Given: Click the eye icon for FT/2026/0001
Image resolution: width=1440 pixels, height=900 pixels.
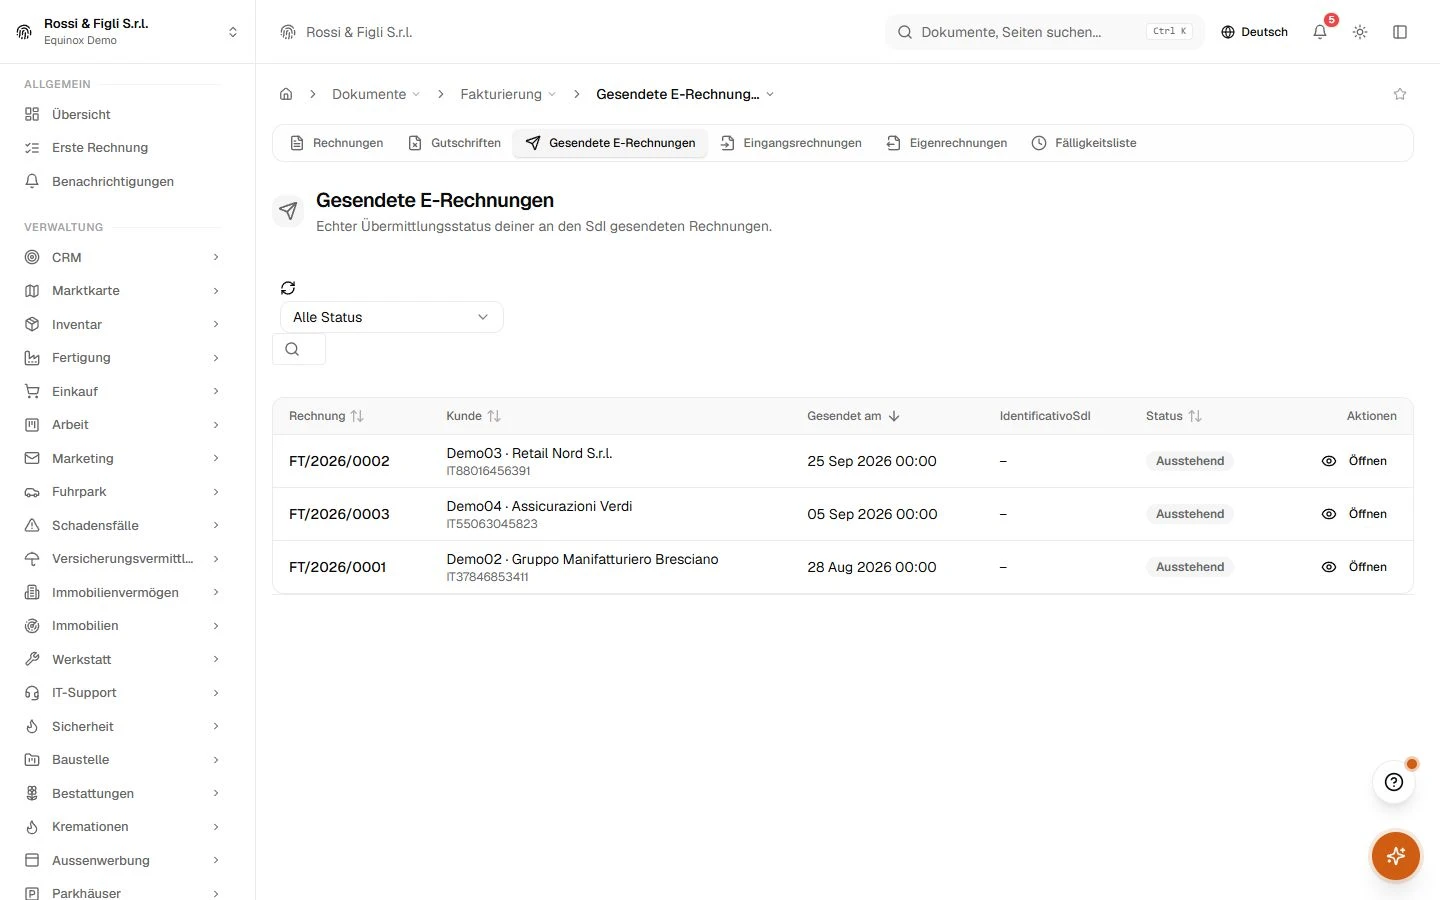Looking at the screenshot, I should click(1329, 567).
